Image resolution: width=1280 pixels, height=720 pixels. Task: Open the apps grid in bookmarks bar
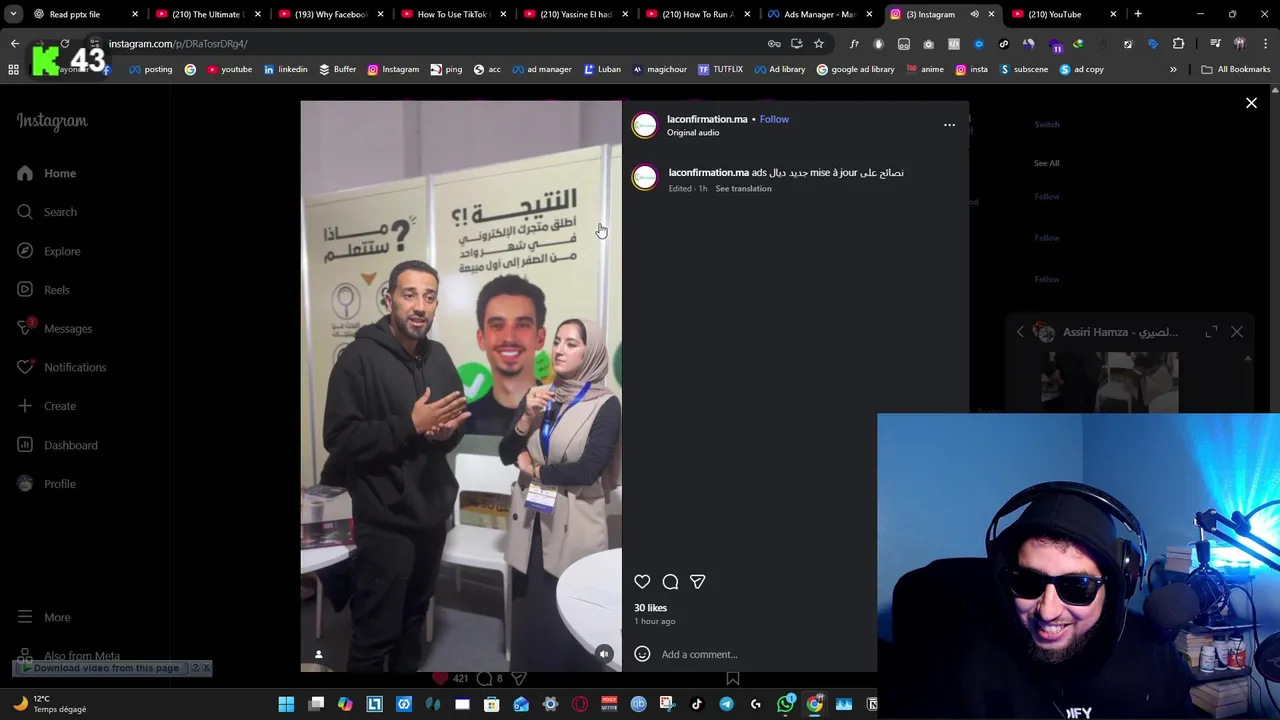click(x=14, y=70)
